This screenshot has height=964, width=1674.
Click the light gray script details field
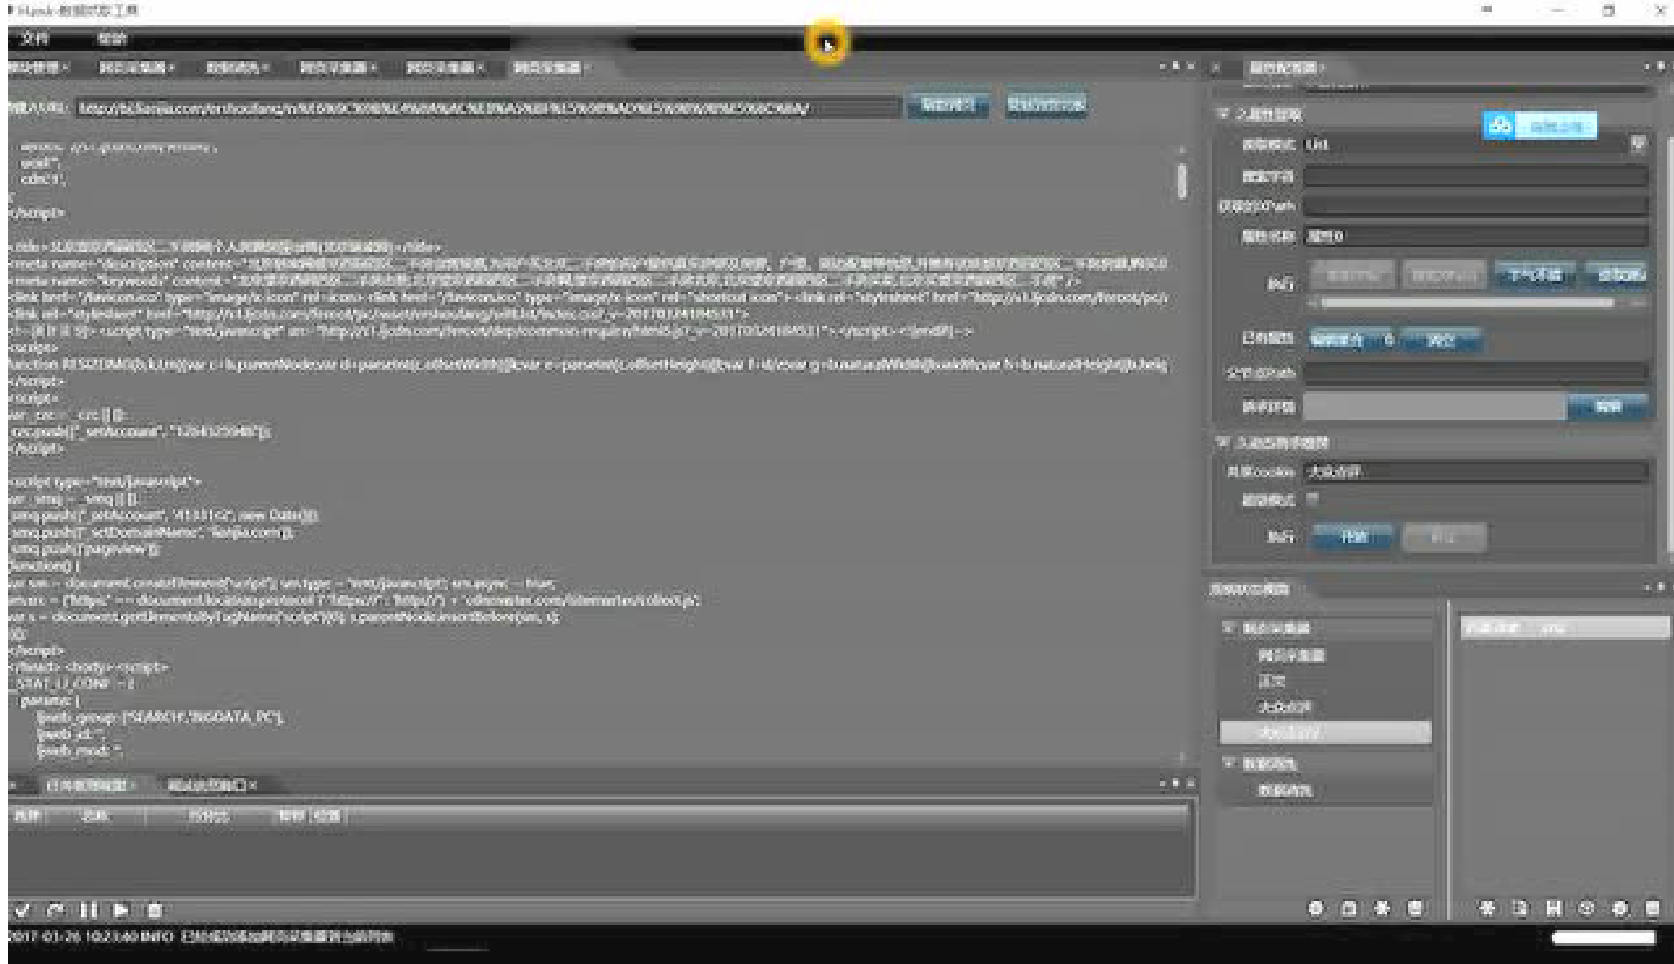(x=1435, y=406)
